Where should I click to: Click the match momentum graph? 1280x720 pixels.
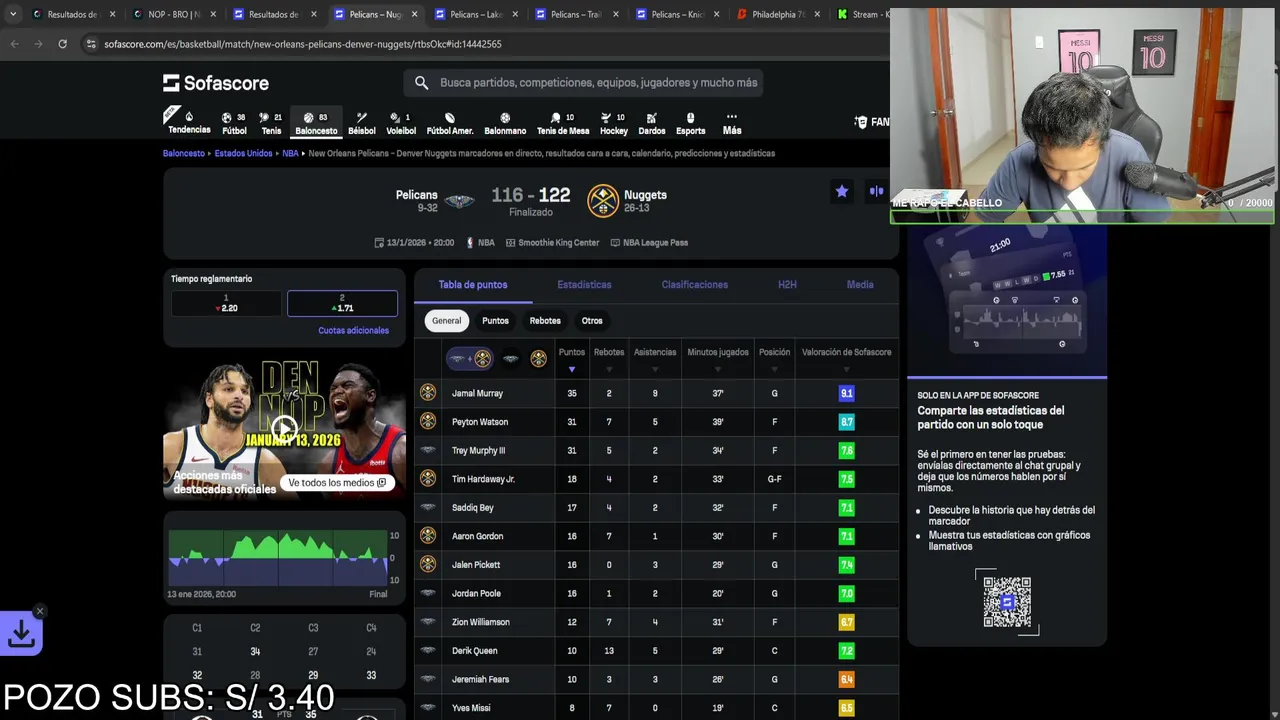point(278,560)
